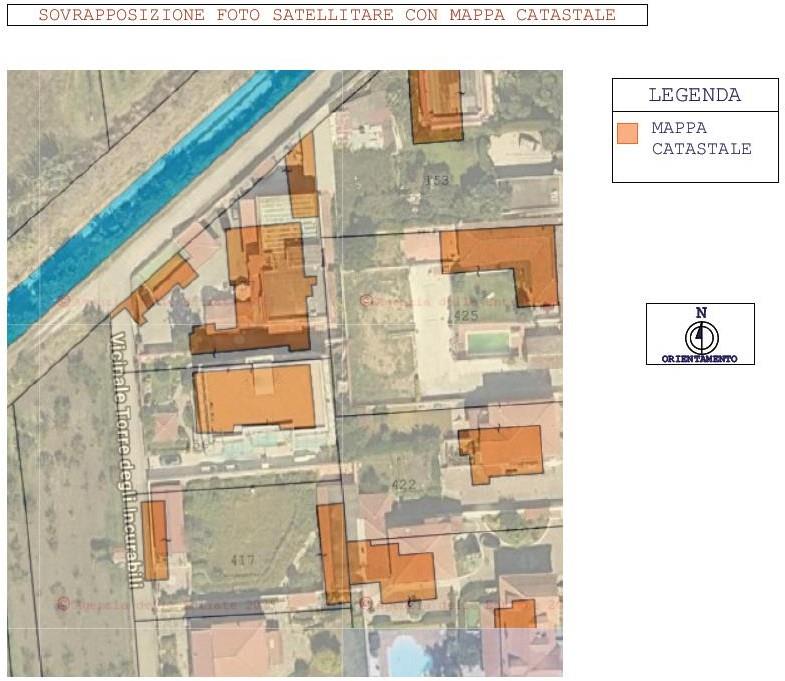
Task: Click the green swimming pool near parcel 425
Action: tap(487, 343)
